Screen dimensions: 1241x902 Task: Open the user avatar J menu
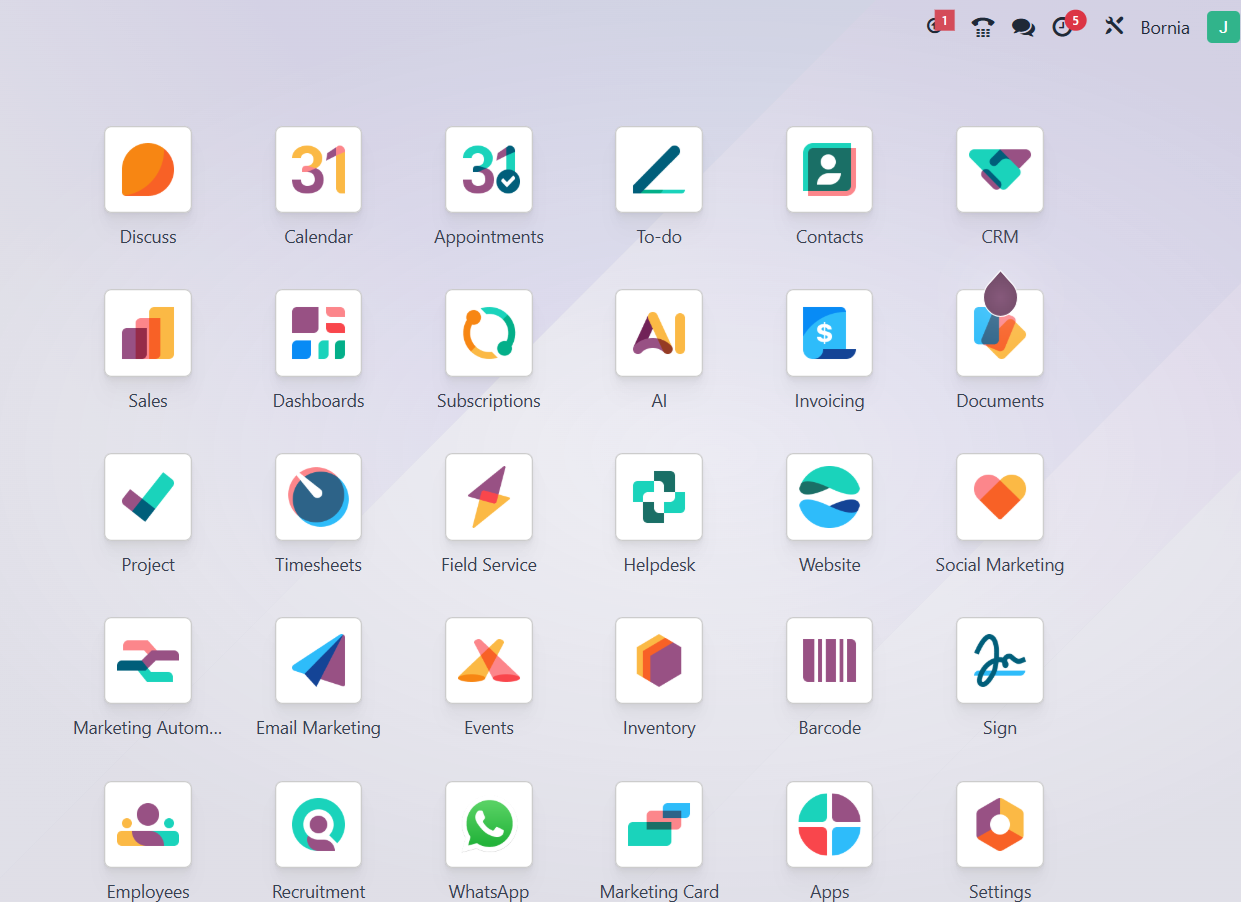pos(1223,27)
